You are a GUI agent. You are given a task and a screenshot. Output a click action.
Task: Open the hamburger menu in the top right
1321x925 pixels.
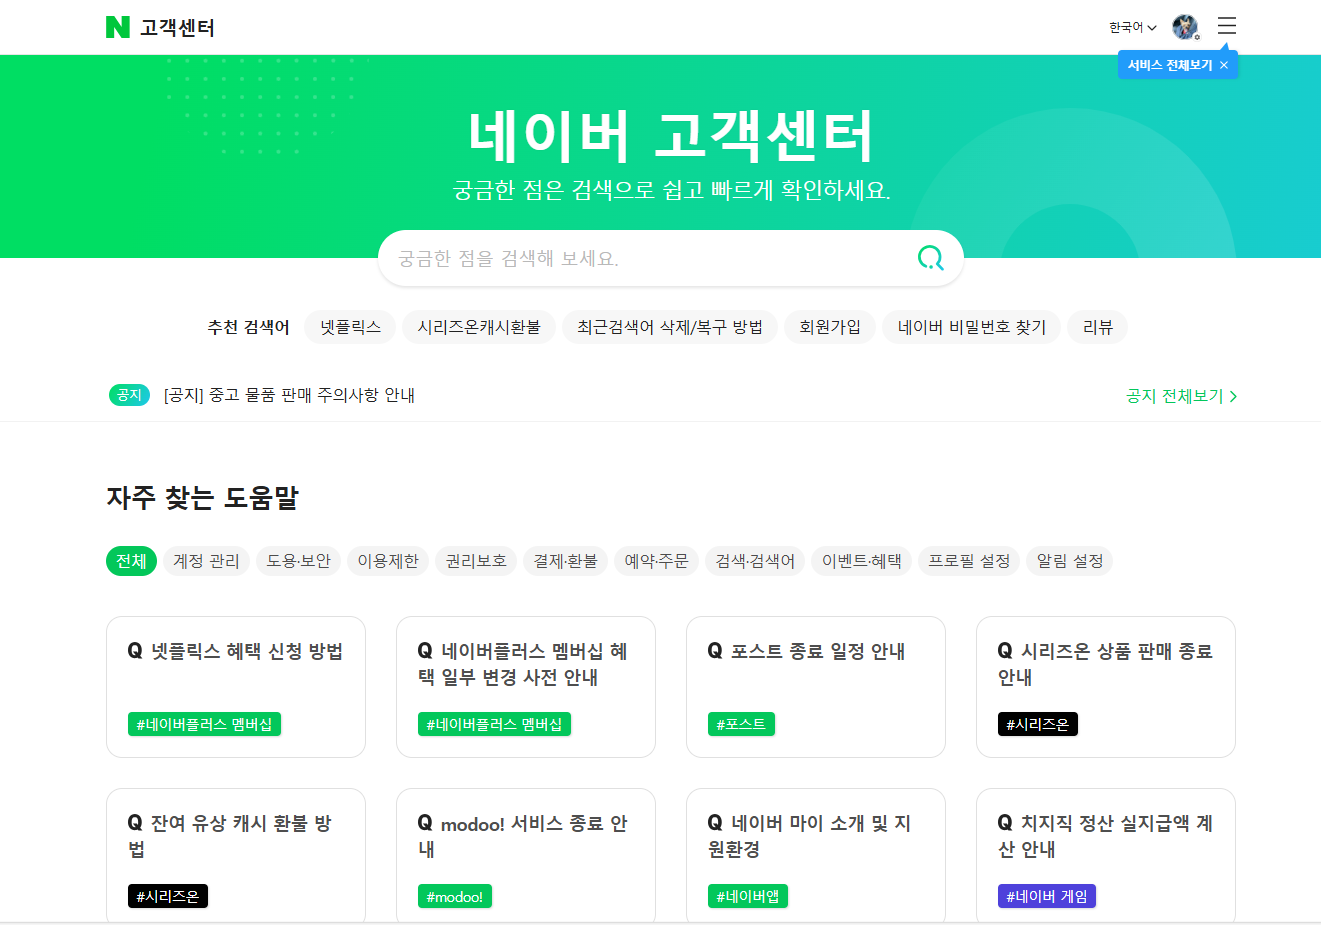tap(1226, 26)
